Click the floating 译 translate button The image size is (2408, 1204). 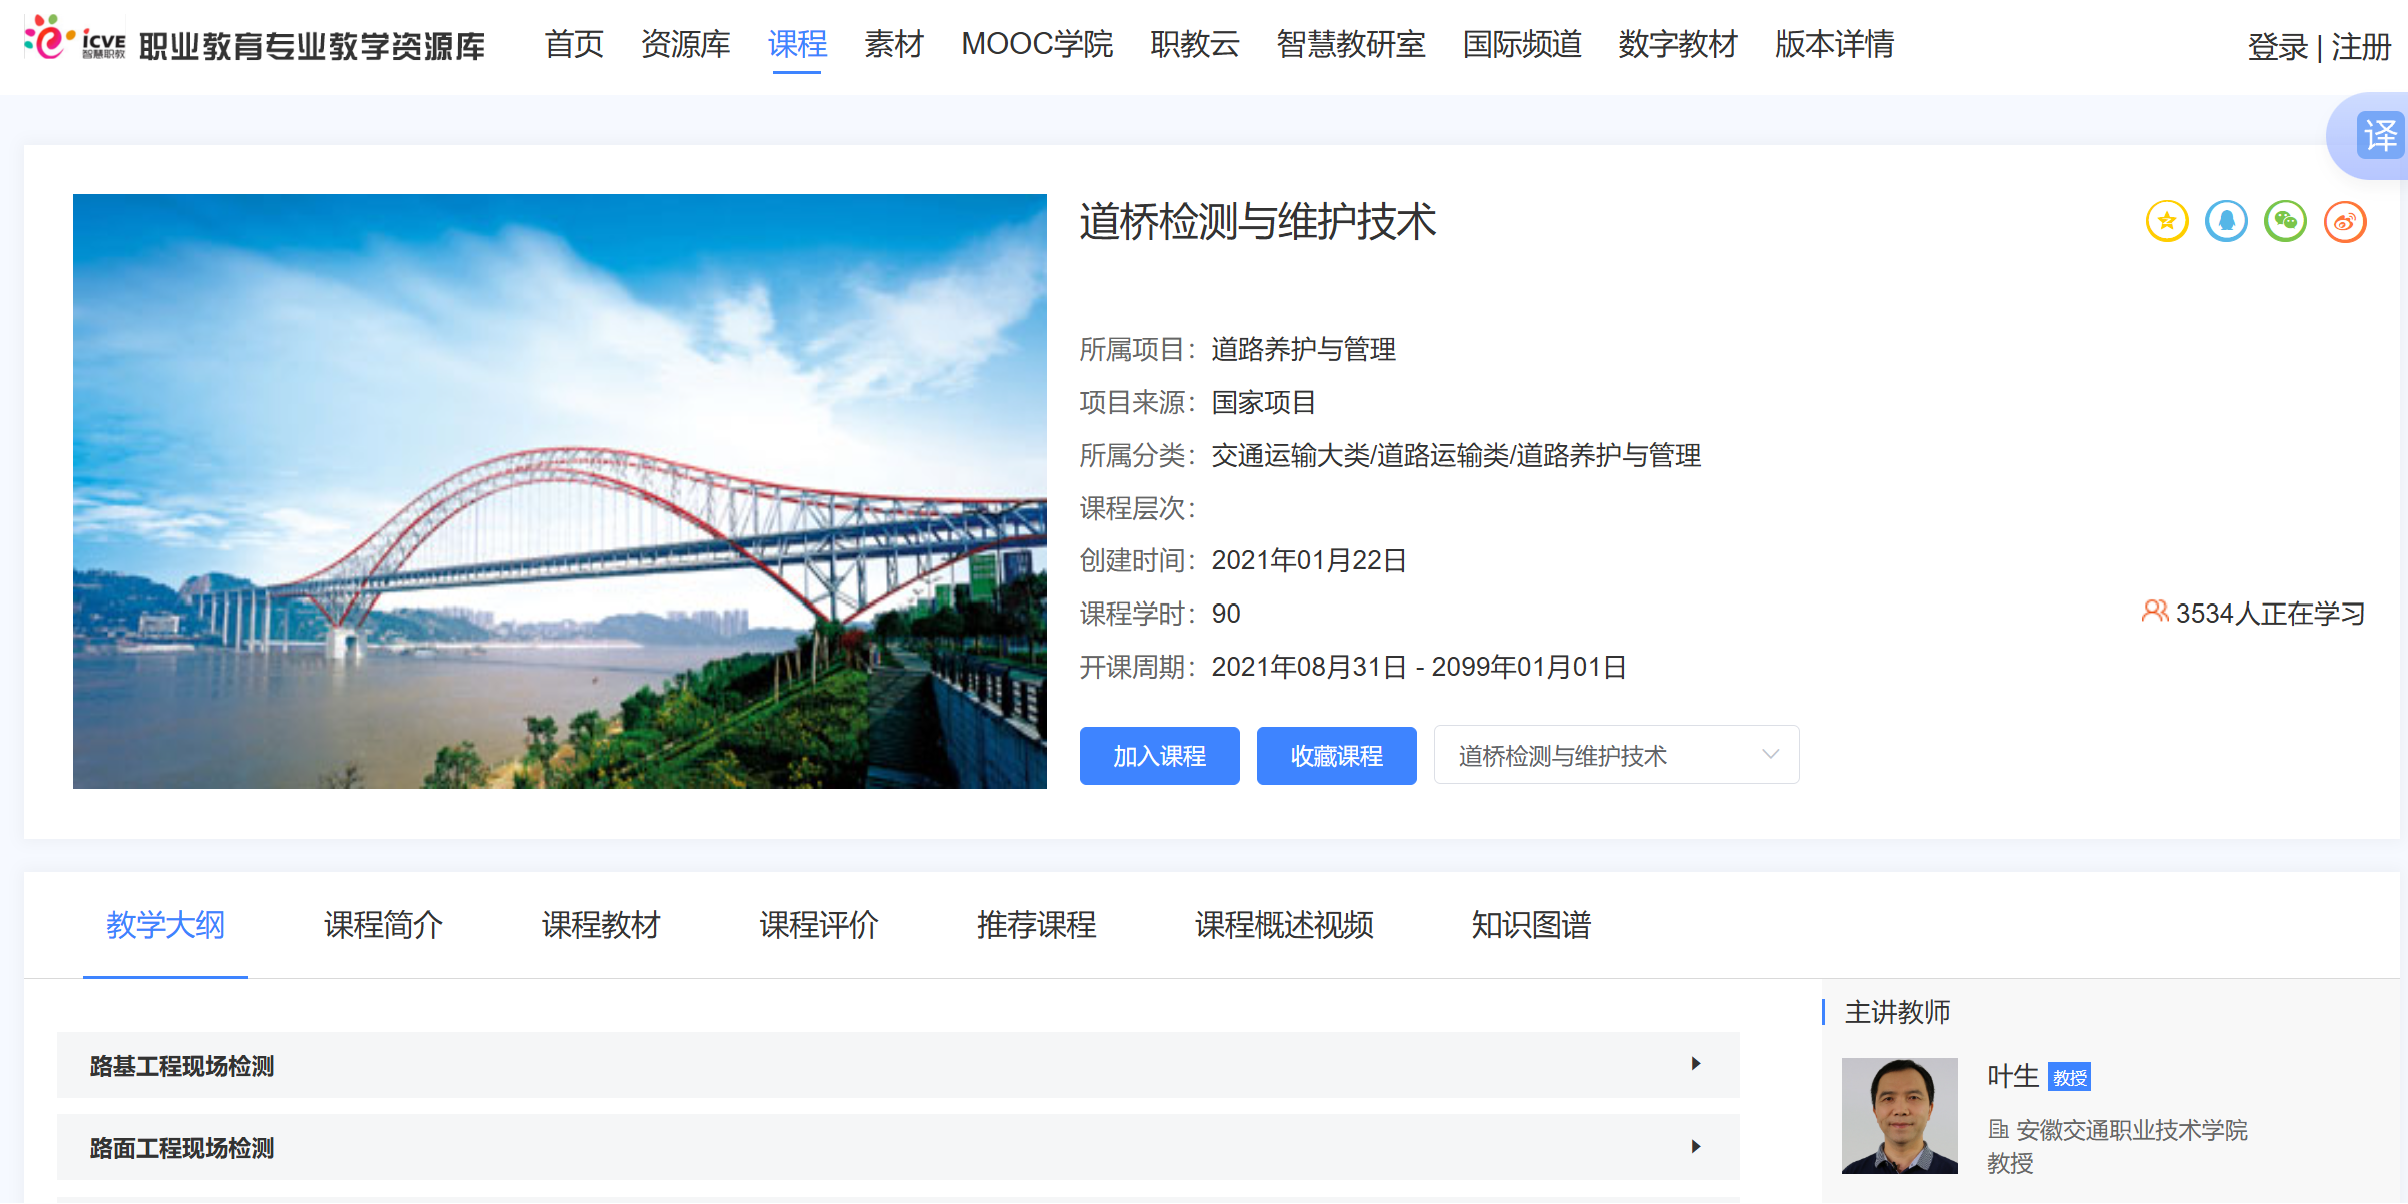[x=2383, y=136]
